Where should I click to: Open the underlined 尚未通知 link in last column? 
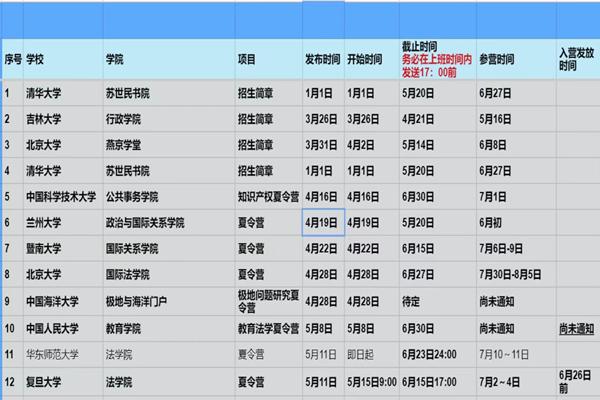click(x=575, y=327)
